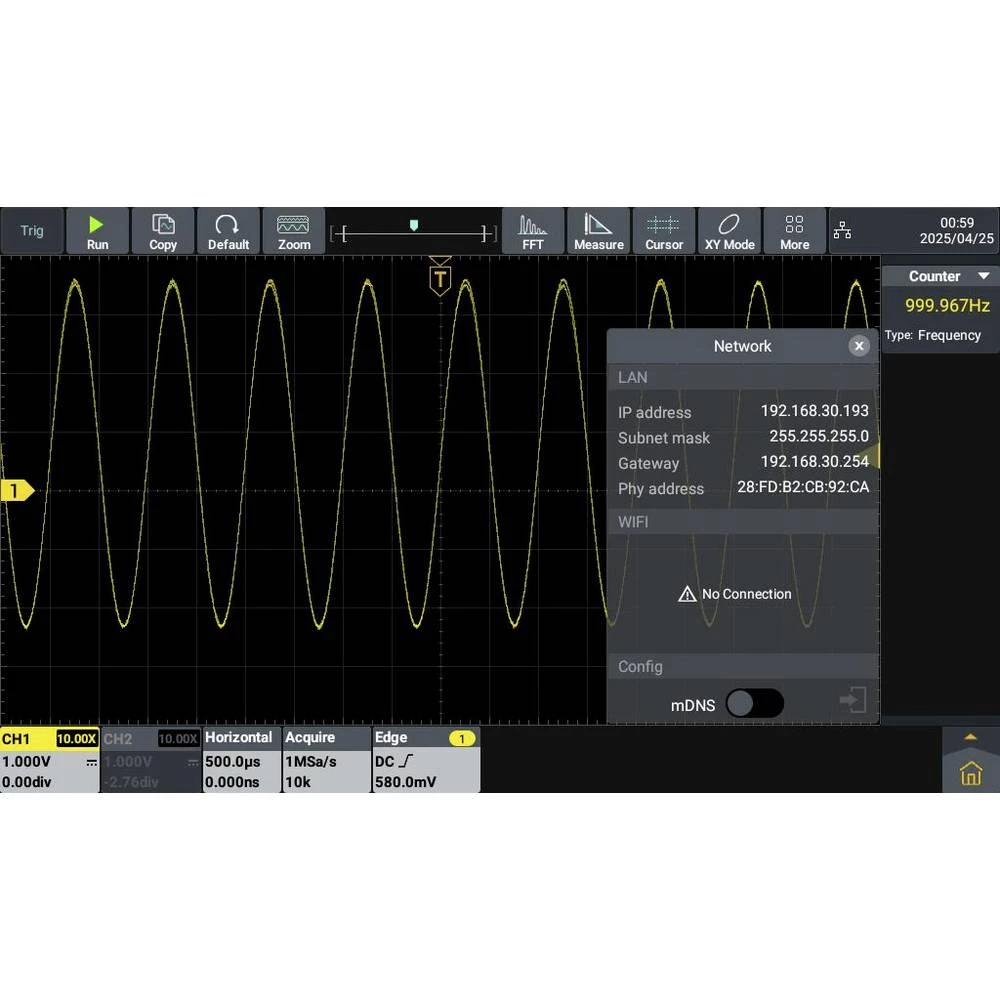Open the Zoom waveform tool
This screenshot has height=1000, width=1000.
coord(294,231)
